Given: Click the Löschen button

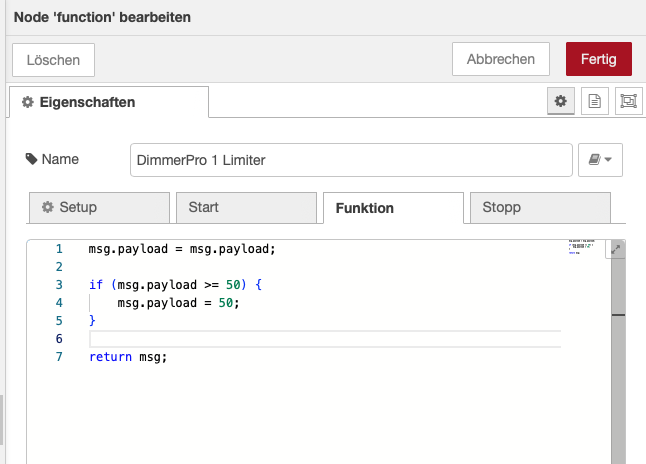Looking at the screenshot, I should [x=53, y=59].
